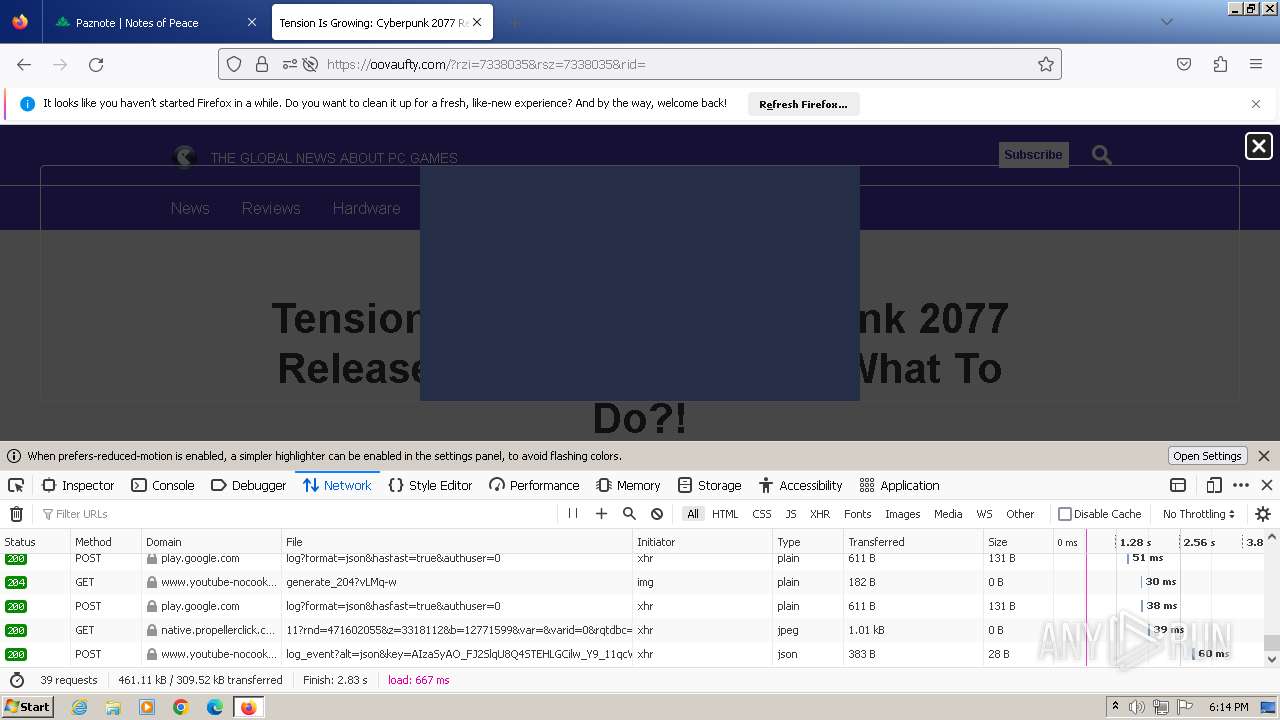Filter requests by XHR
1280x720 pixels.
820,514
